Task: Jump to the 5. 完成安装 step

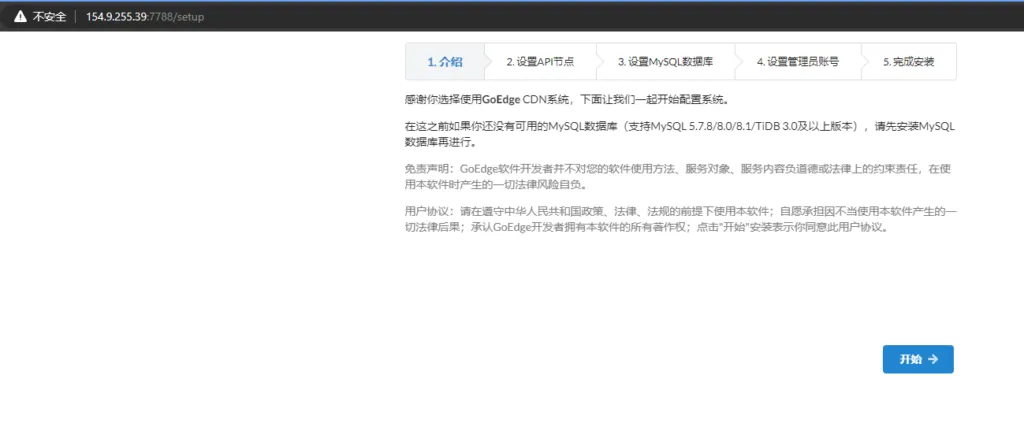Action: 908,61
